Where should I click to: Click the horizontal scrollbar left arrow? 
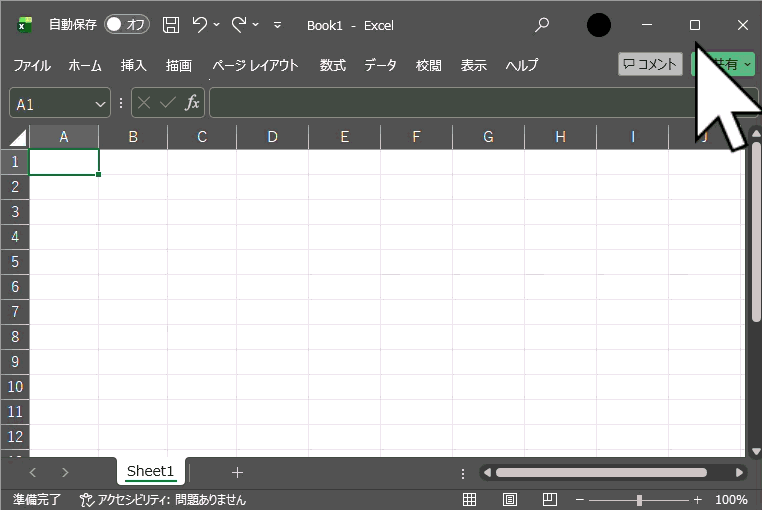(487, 473)
